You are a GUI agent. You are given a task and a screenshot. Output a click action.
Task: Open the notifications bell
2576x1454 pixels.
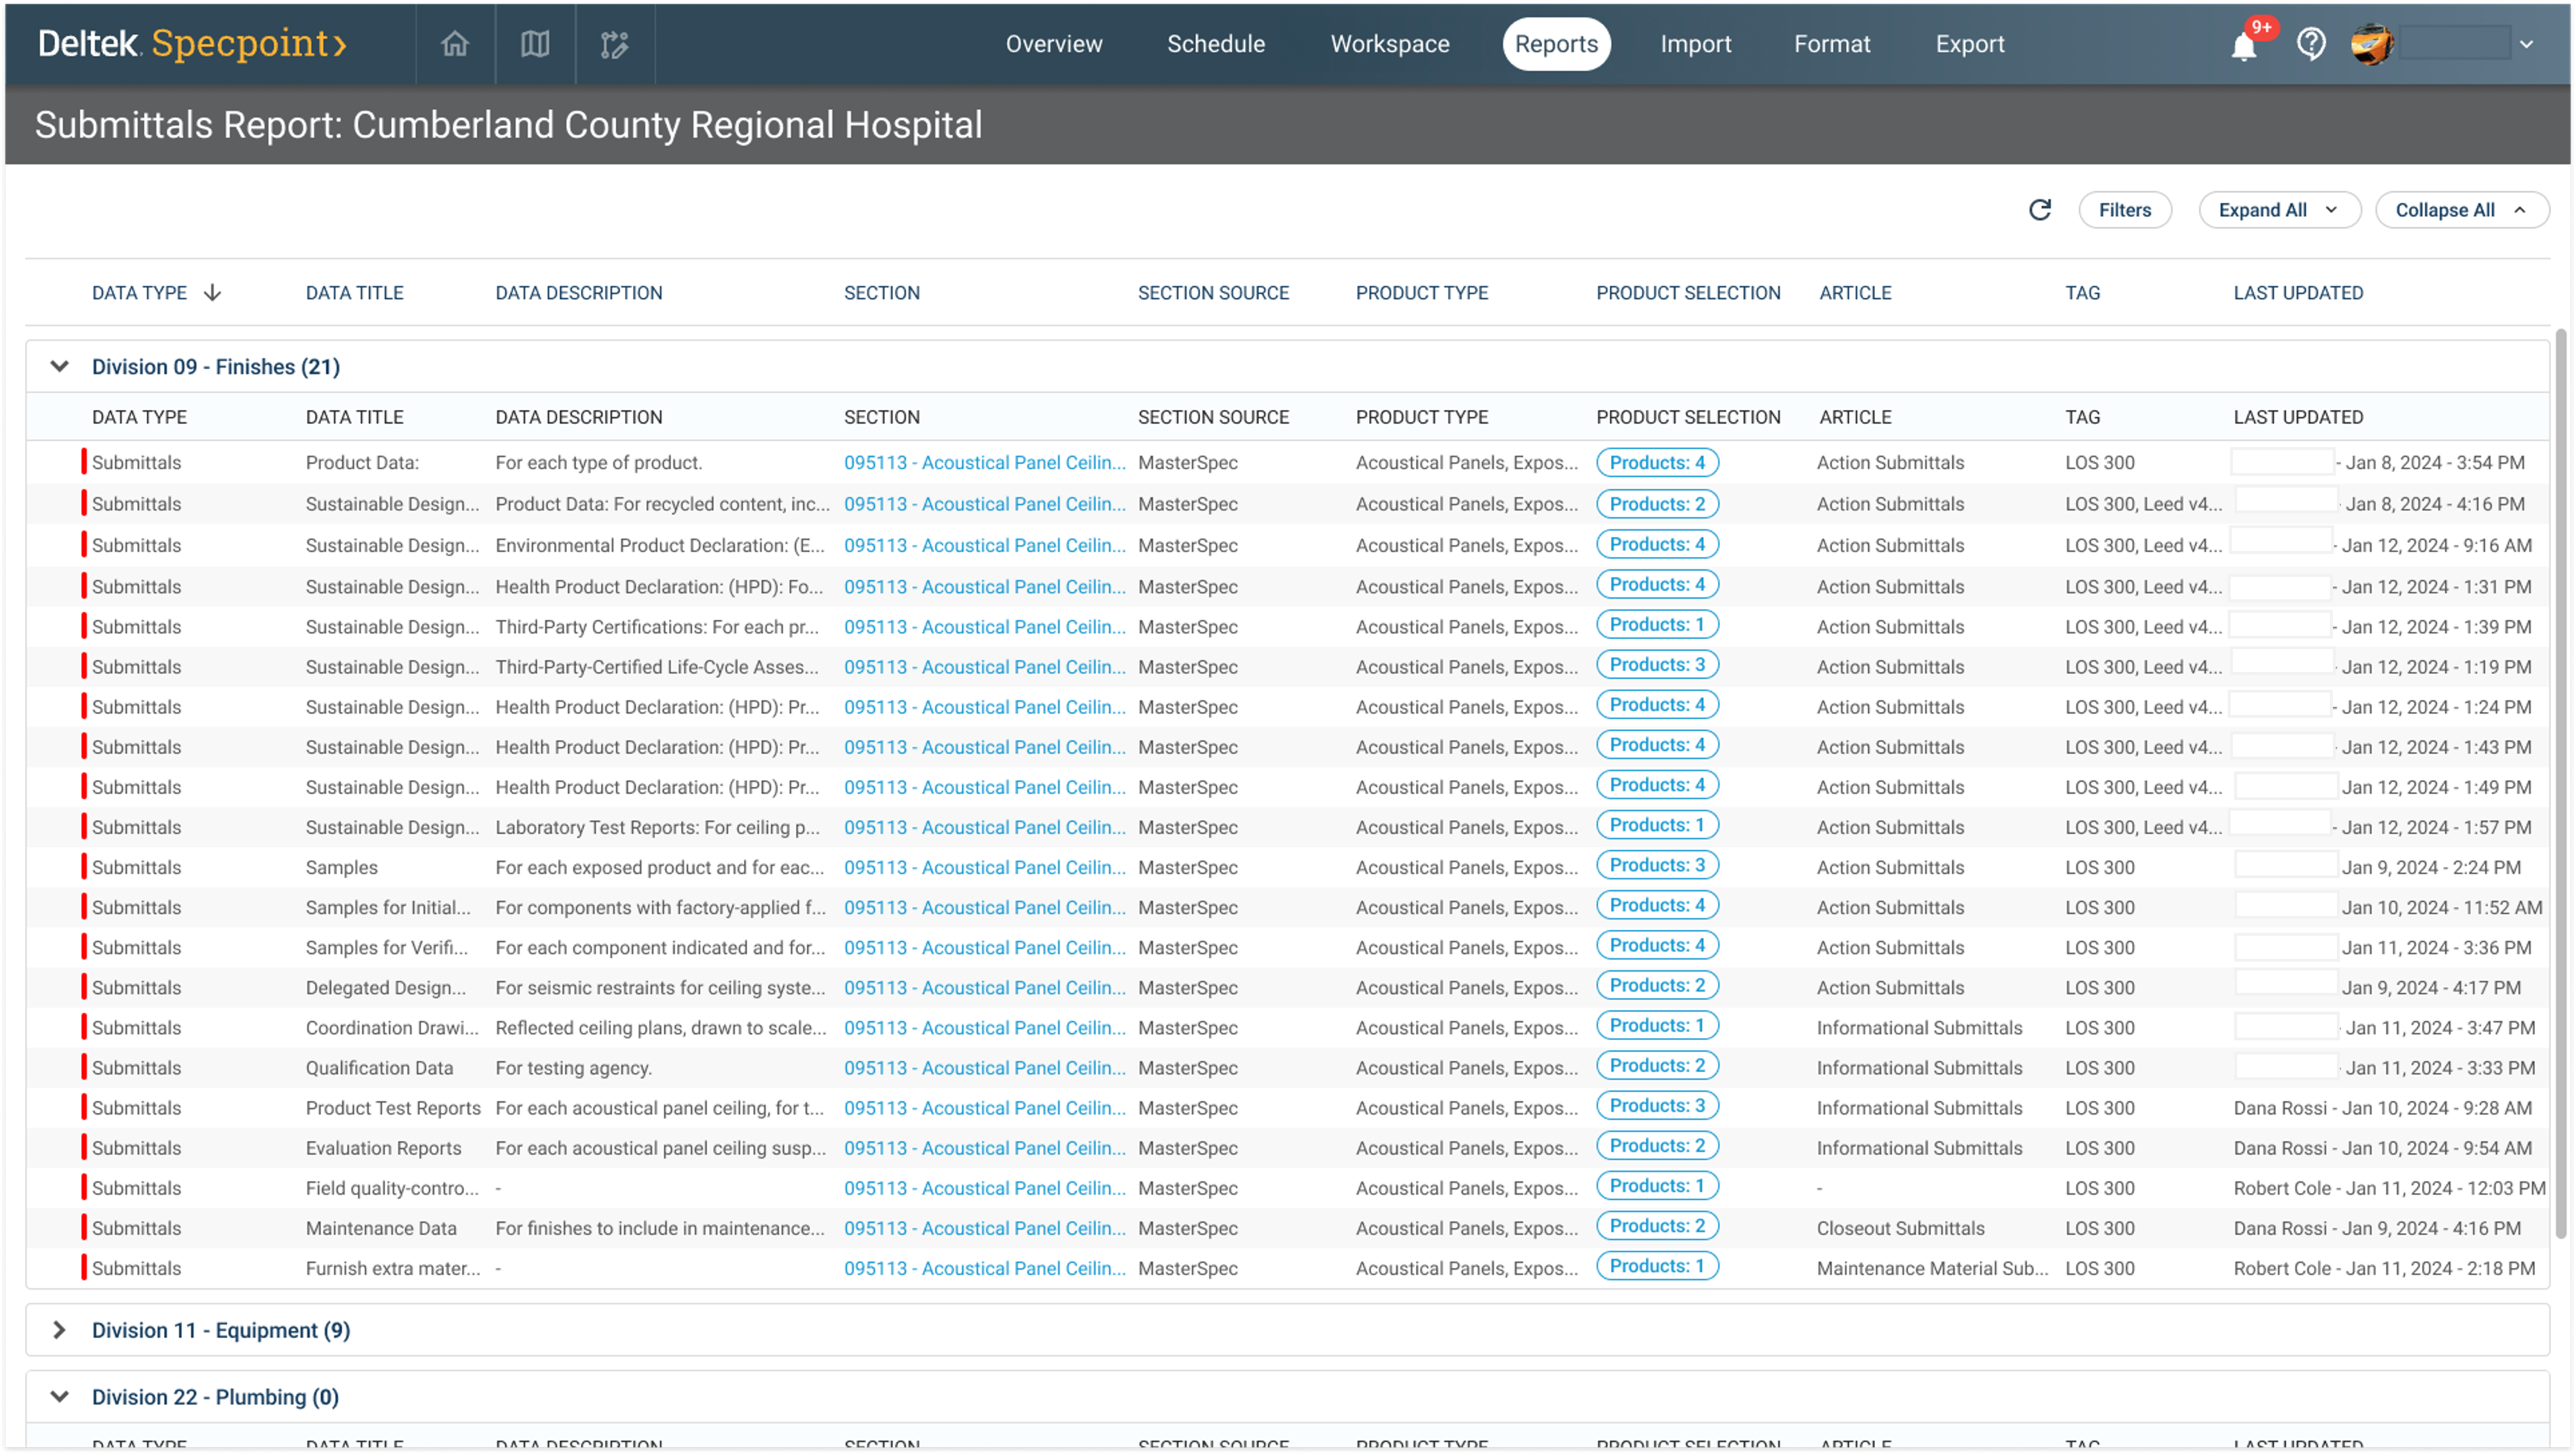pyautogui.click(x=2244, y=46)
